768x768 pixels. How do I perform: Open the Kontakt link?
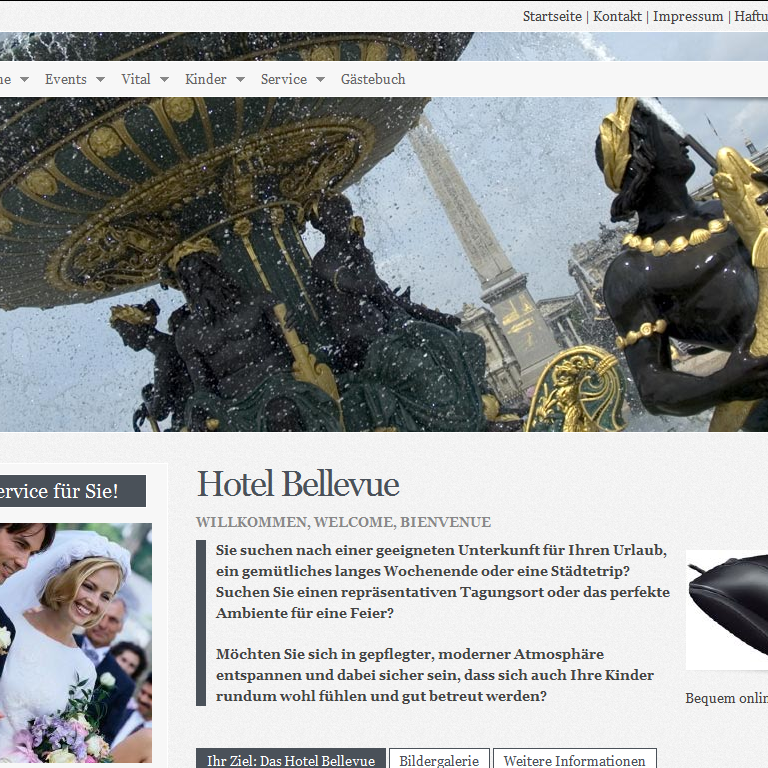click(x=617, y=16)
